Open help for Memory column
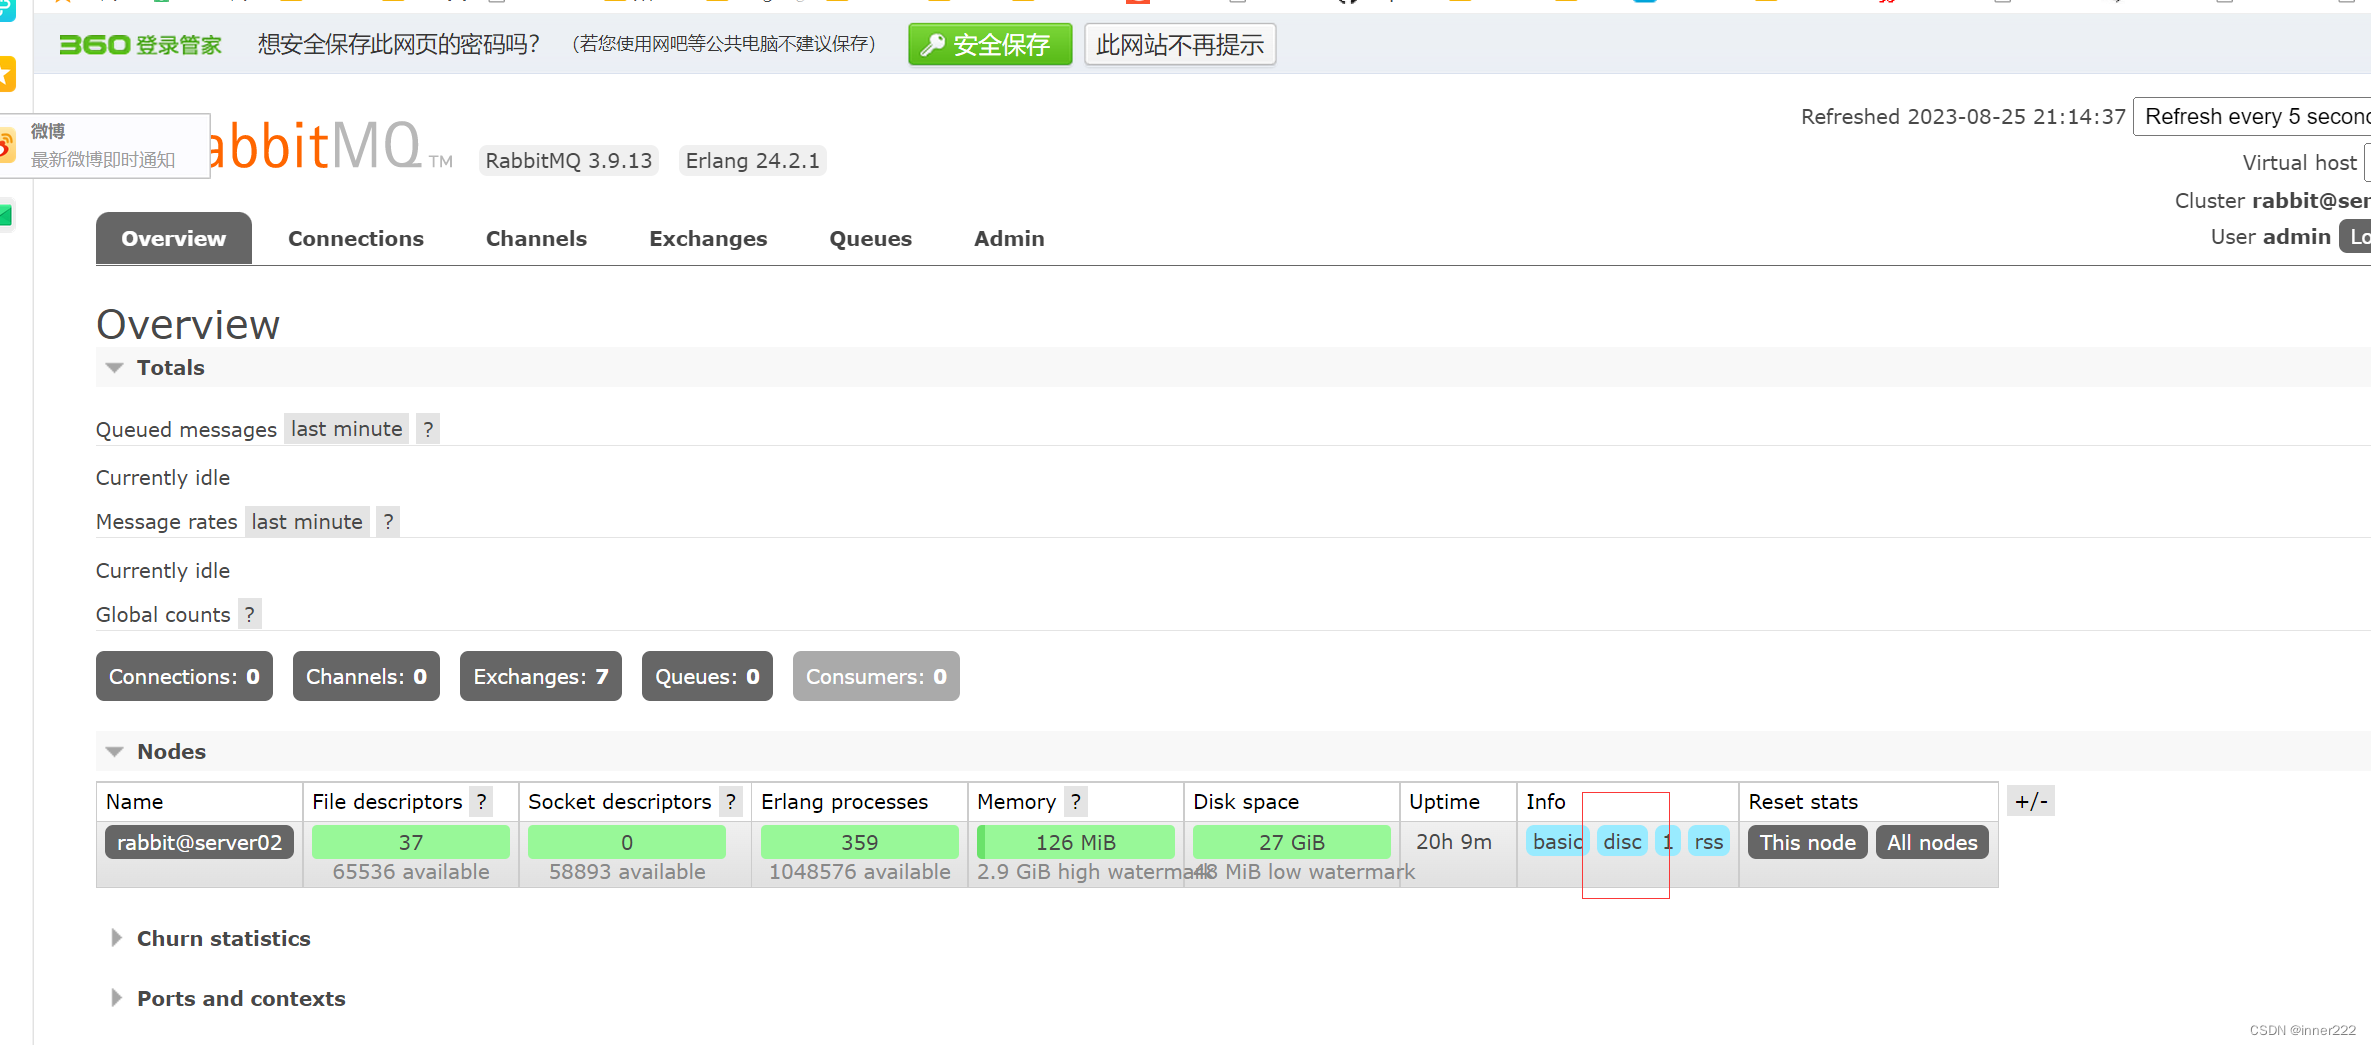 (1075, 802)
